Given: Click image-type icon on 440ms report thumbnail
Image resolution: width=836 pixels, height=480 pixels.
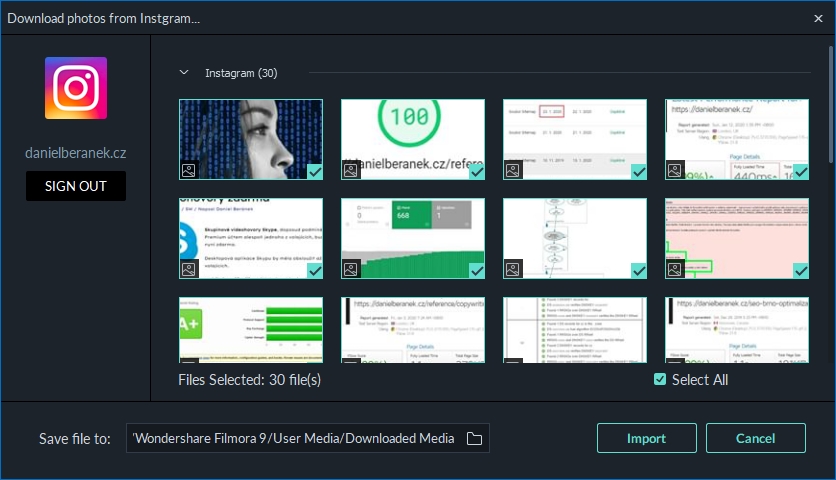Looking at the screenshot, I should (675, 170).
